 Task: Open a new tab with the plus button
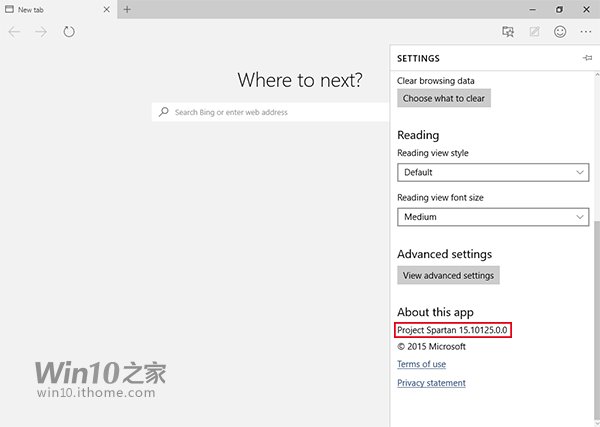[127, 9]
